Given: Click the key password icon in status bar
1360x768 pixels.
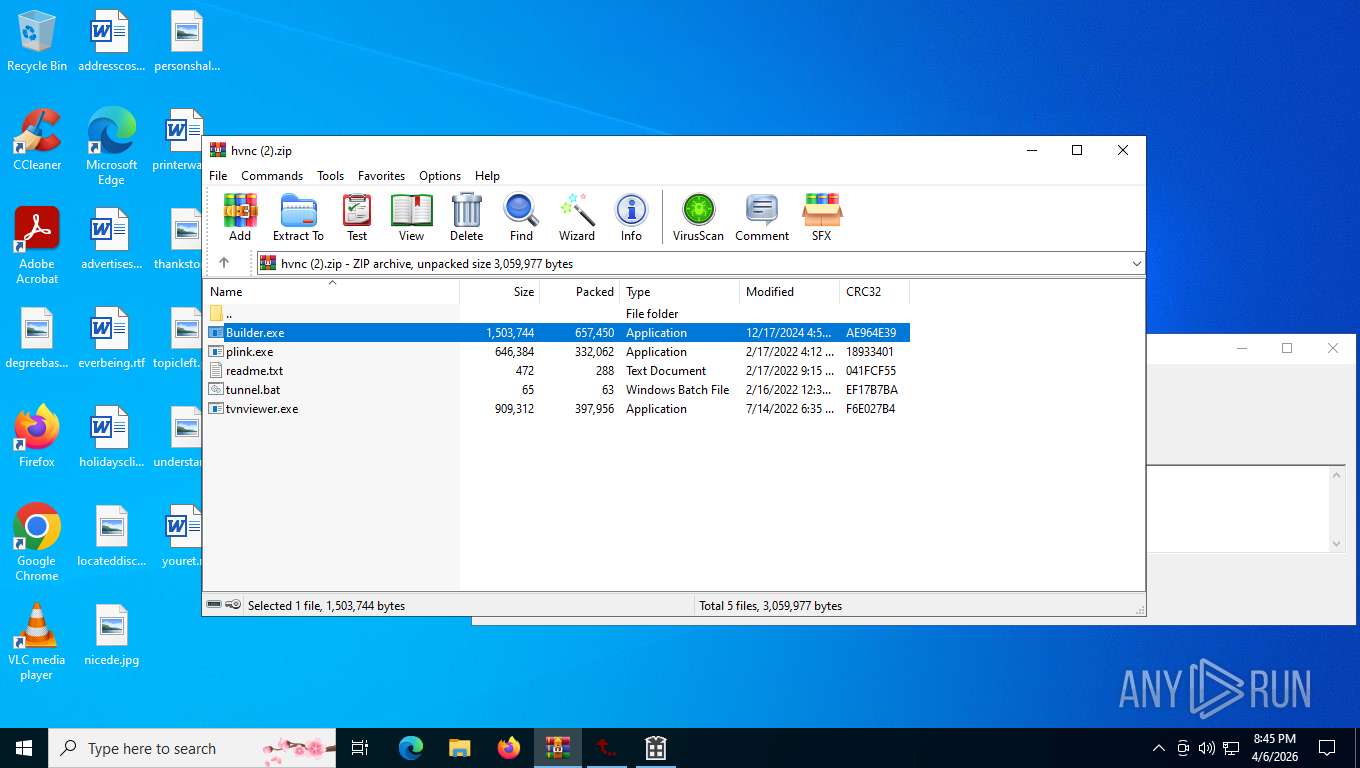Looking at the screenshot, I should click(233, 605).
